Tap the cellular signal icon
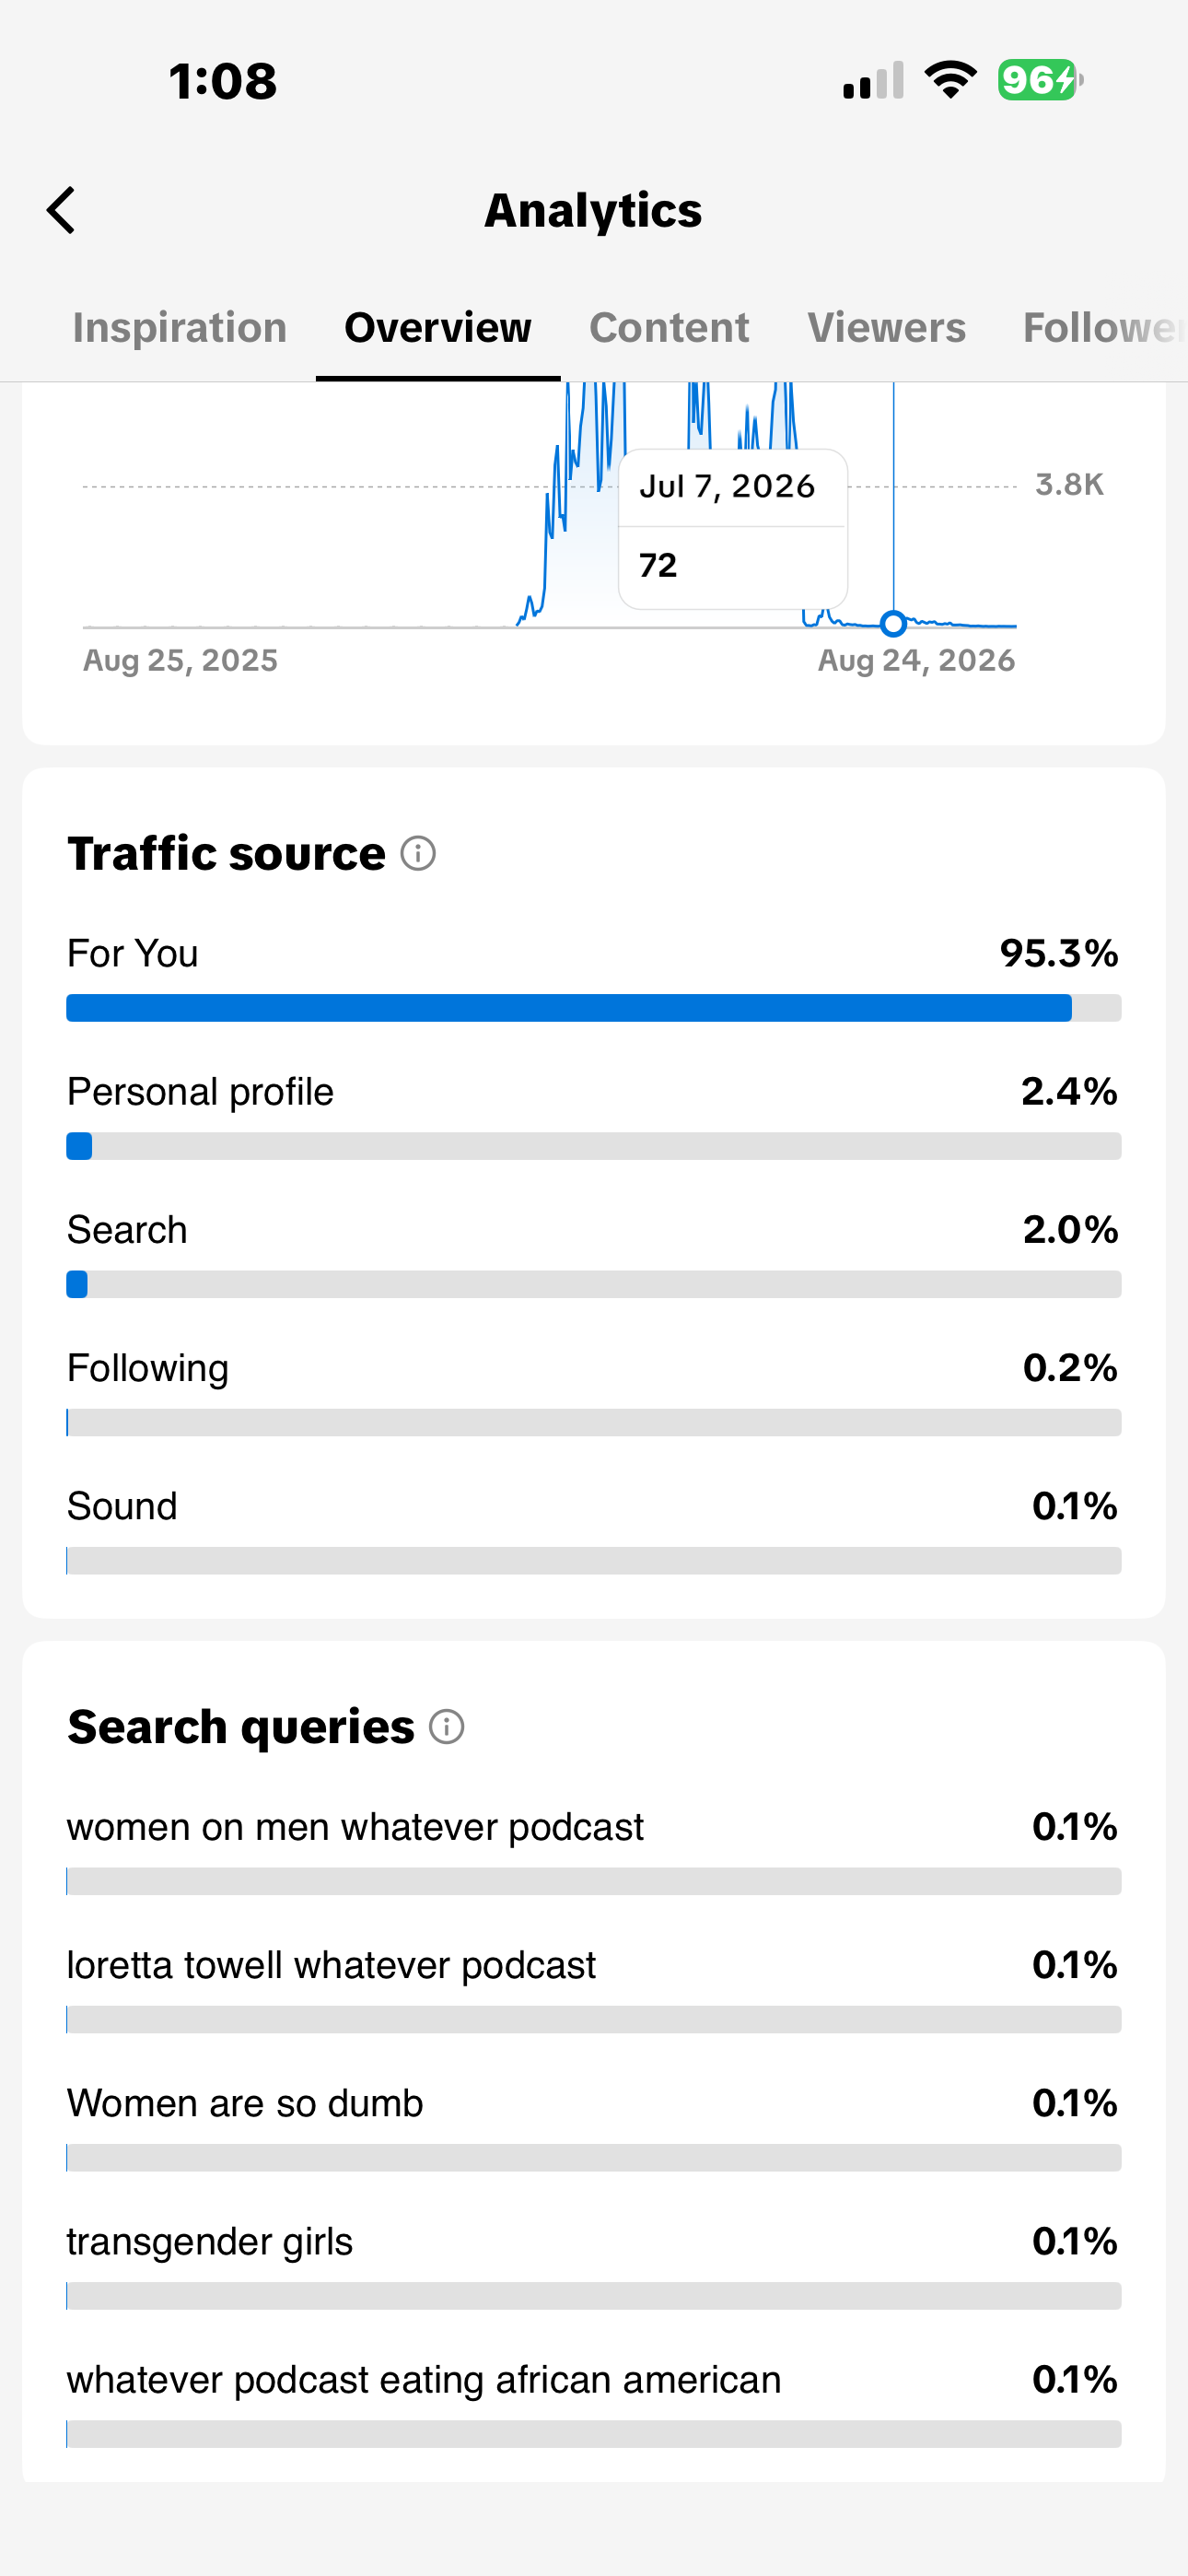This screenshot has height=2576, width=1188. click(873, 80)
